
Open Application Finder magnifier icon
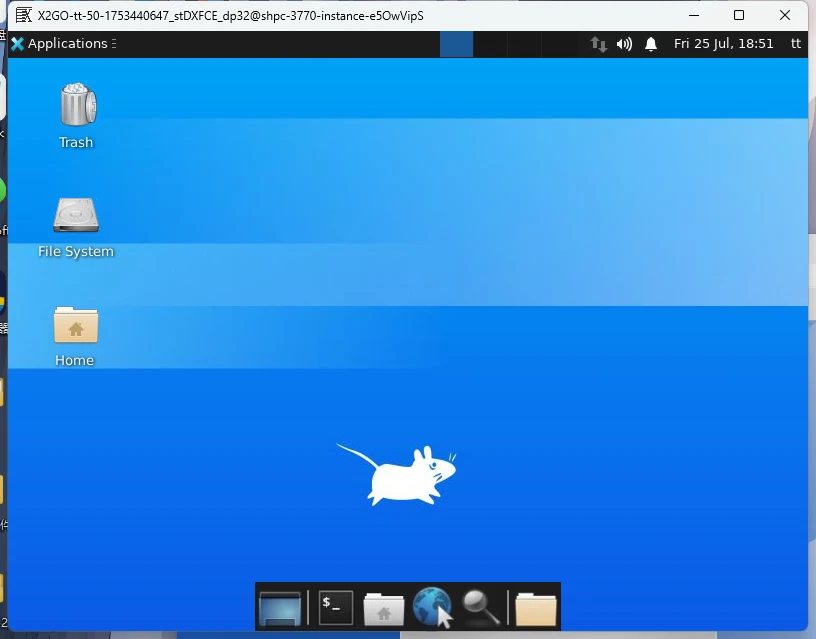(481, 607)
